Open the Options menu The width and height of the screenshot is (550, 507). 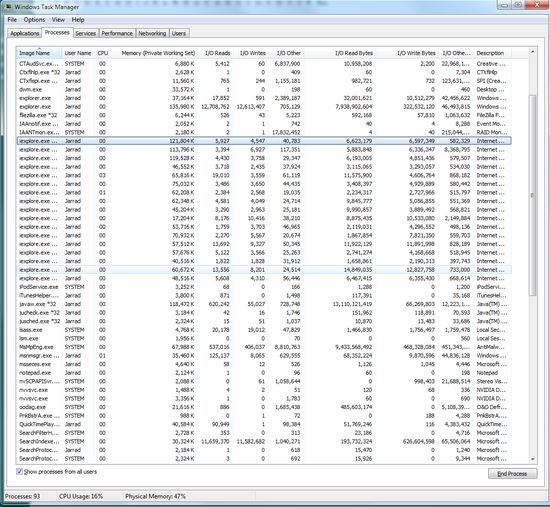(34, 20)
